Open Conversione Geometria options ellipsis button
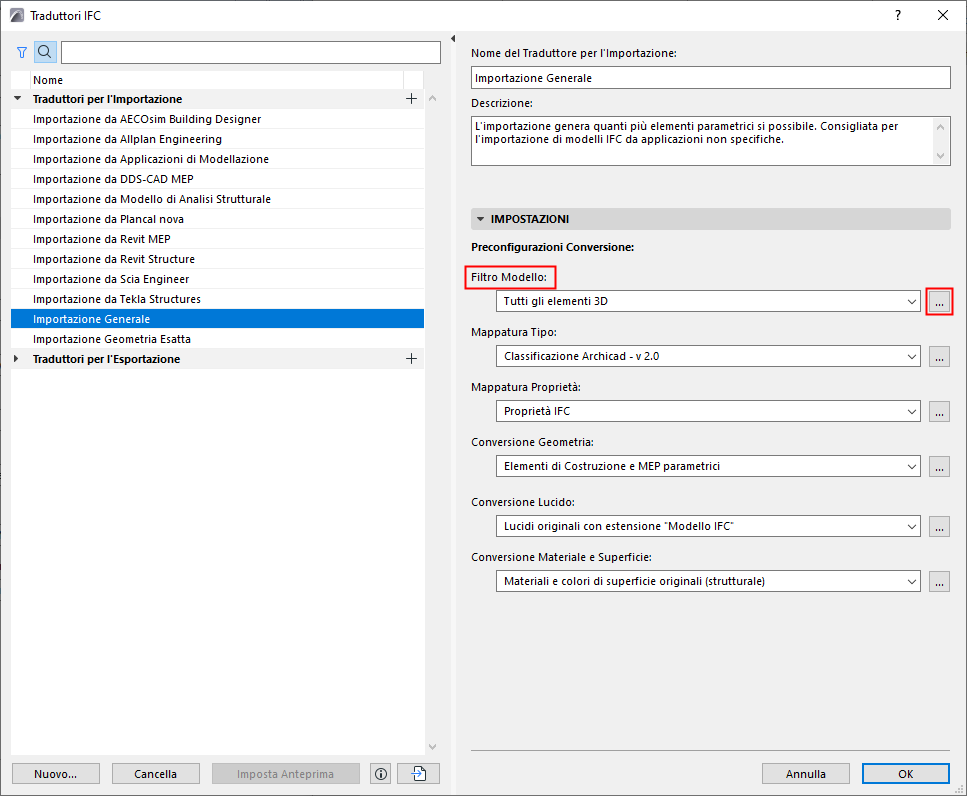Viewport: 967px width, 796px height. click(939, 466)
